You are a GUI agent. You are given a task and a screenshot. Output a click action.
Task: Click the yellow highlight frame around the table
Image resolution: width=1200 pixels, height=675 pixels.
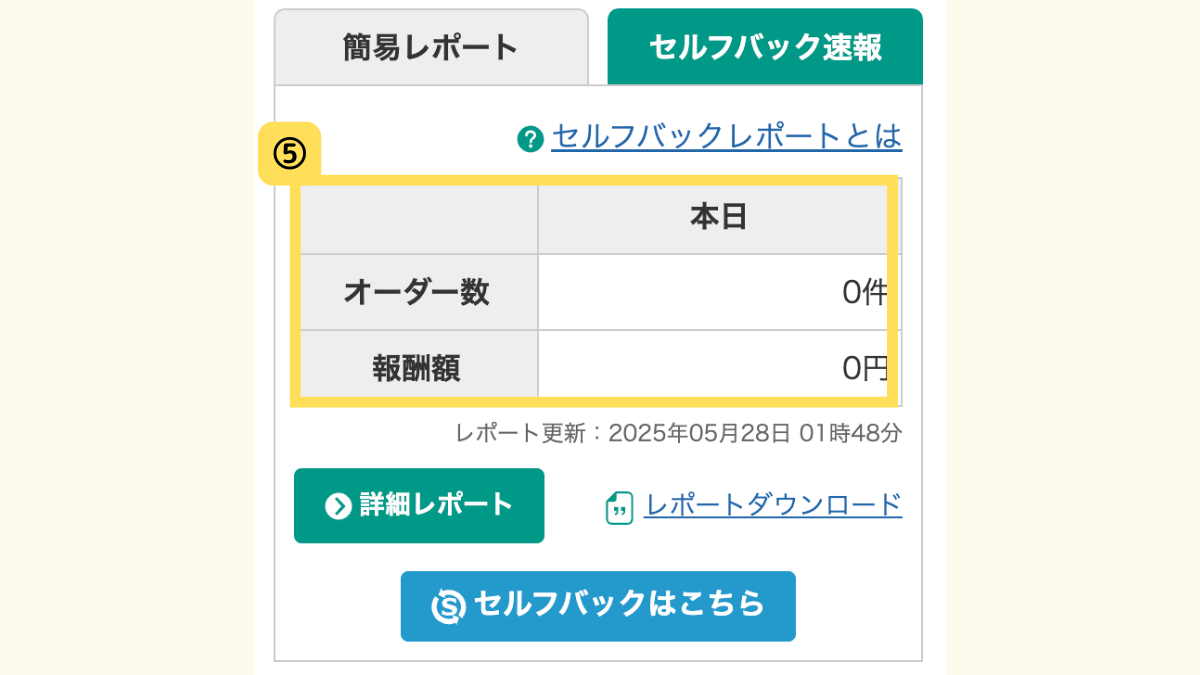coord(594,180)
